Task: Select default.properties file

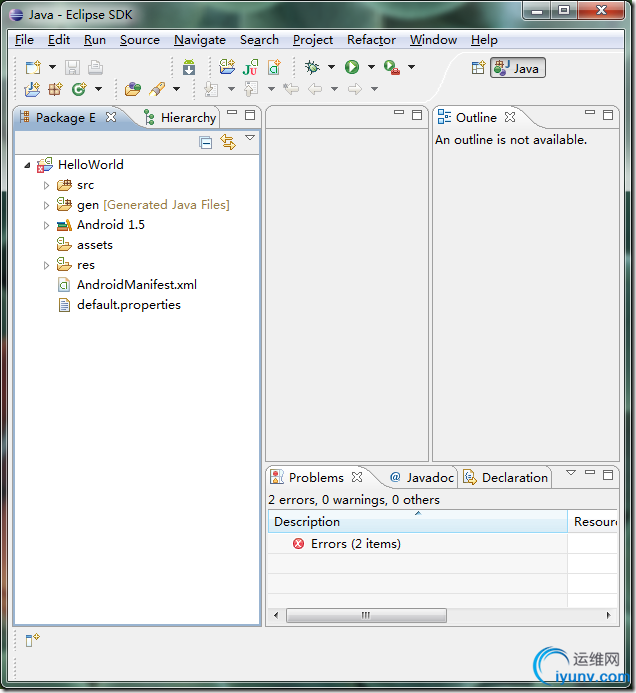Action: (119, 305)
